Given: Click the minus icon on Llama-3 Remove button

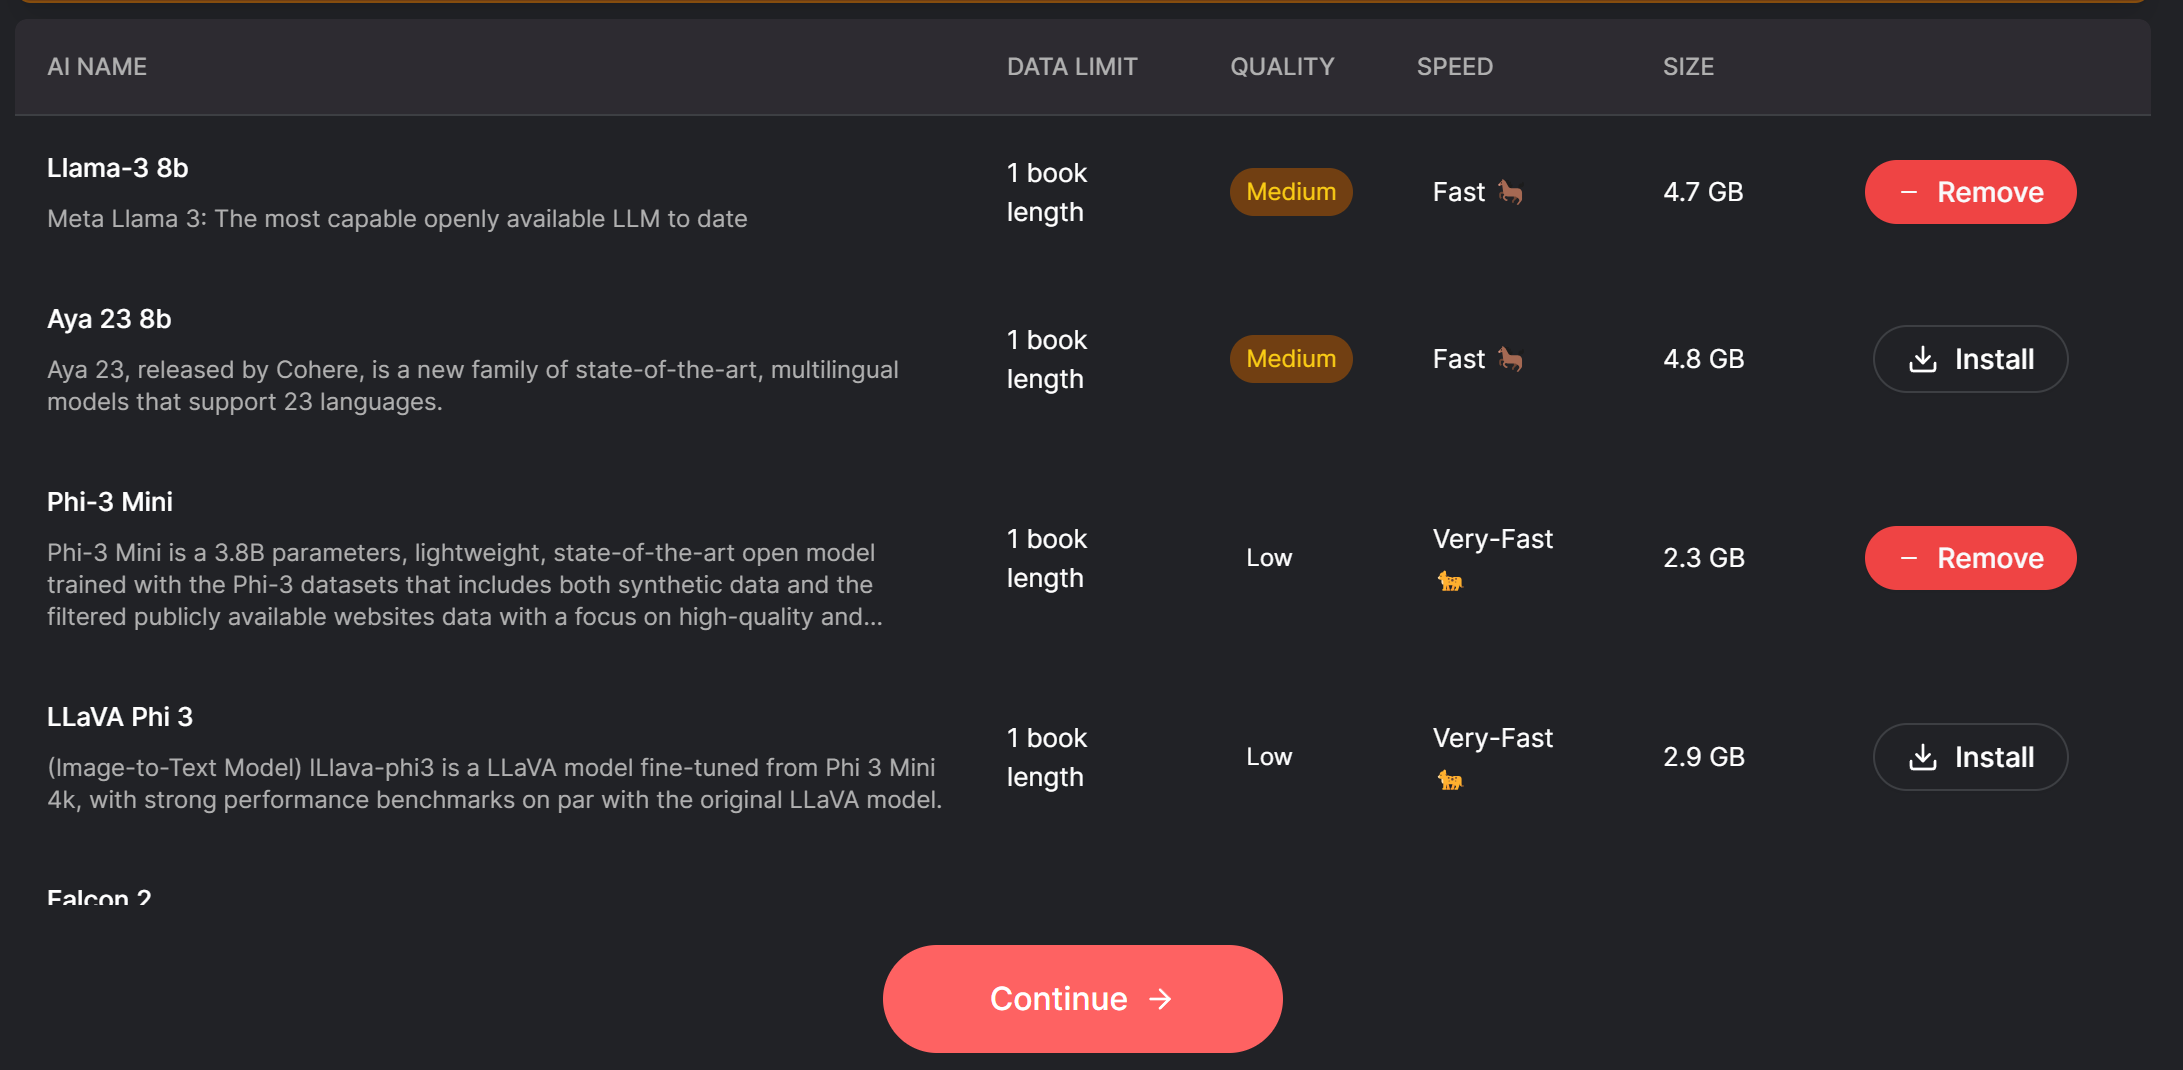Looking at the screenshot, I should (1909, 192).
